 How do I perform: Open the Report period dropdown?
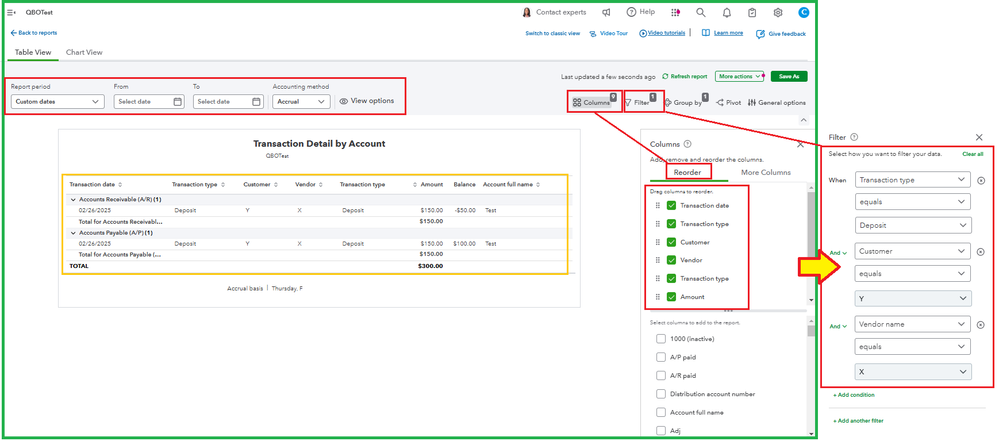point(56,101)
